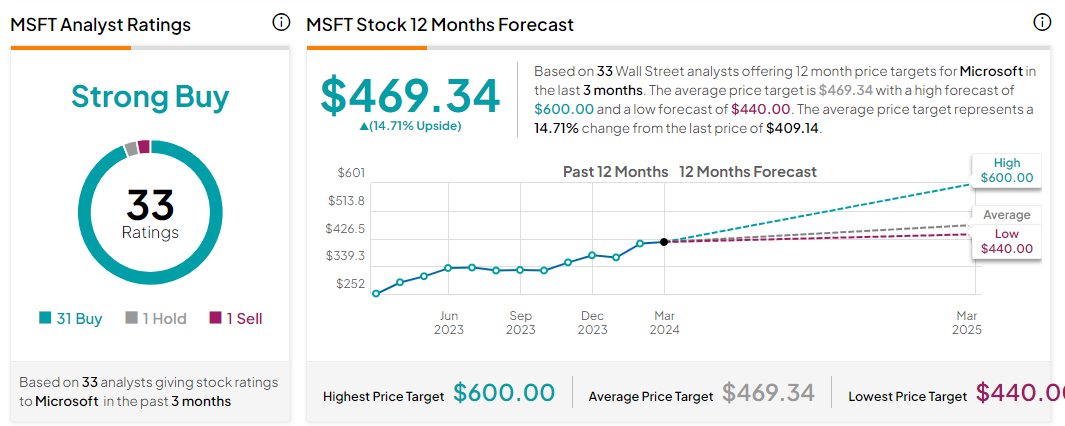Select the High $600.00 forecast tag
Image resolution: width=1065 pixels, height=426 pixels.
1006,171
